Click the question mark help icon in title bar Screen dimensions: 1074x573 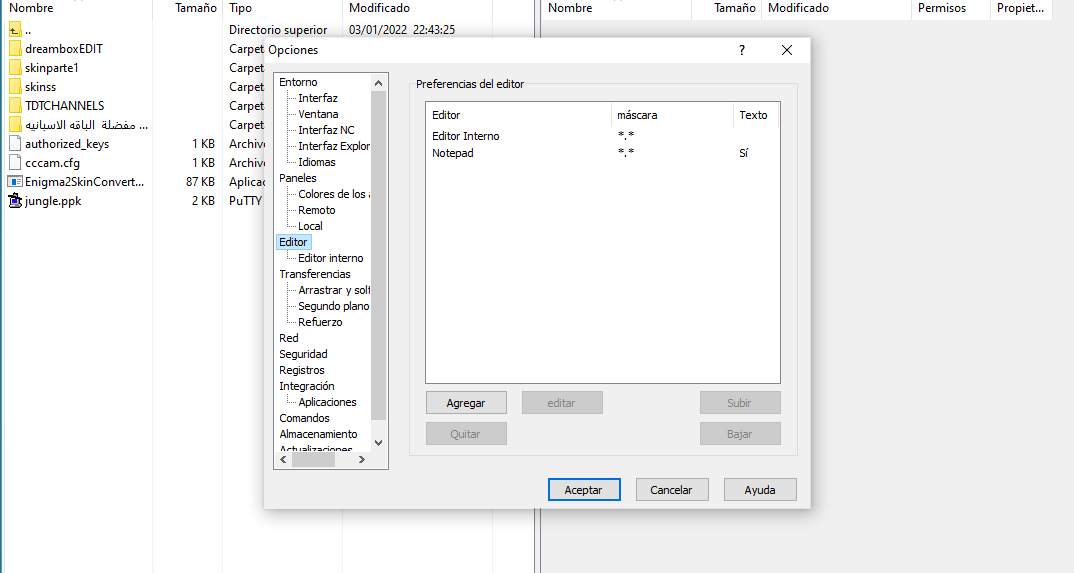click(x=741, y=50)
